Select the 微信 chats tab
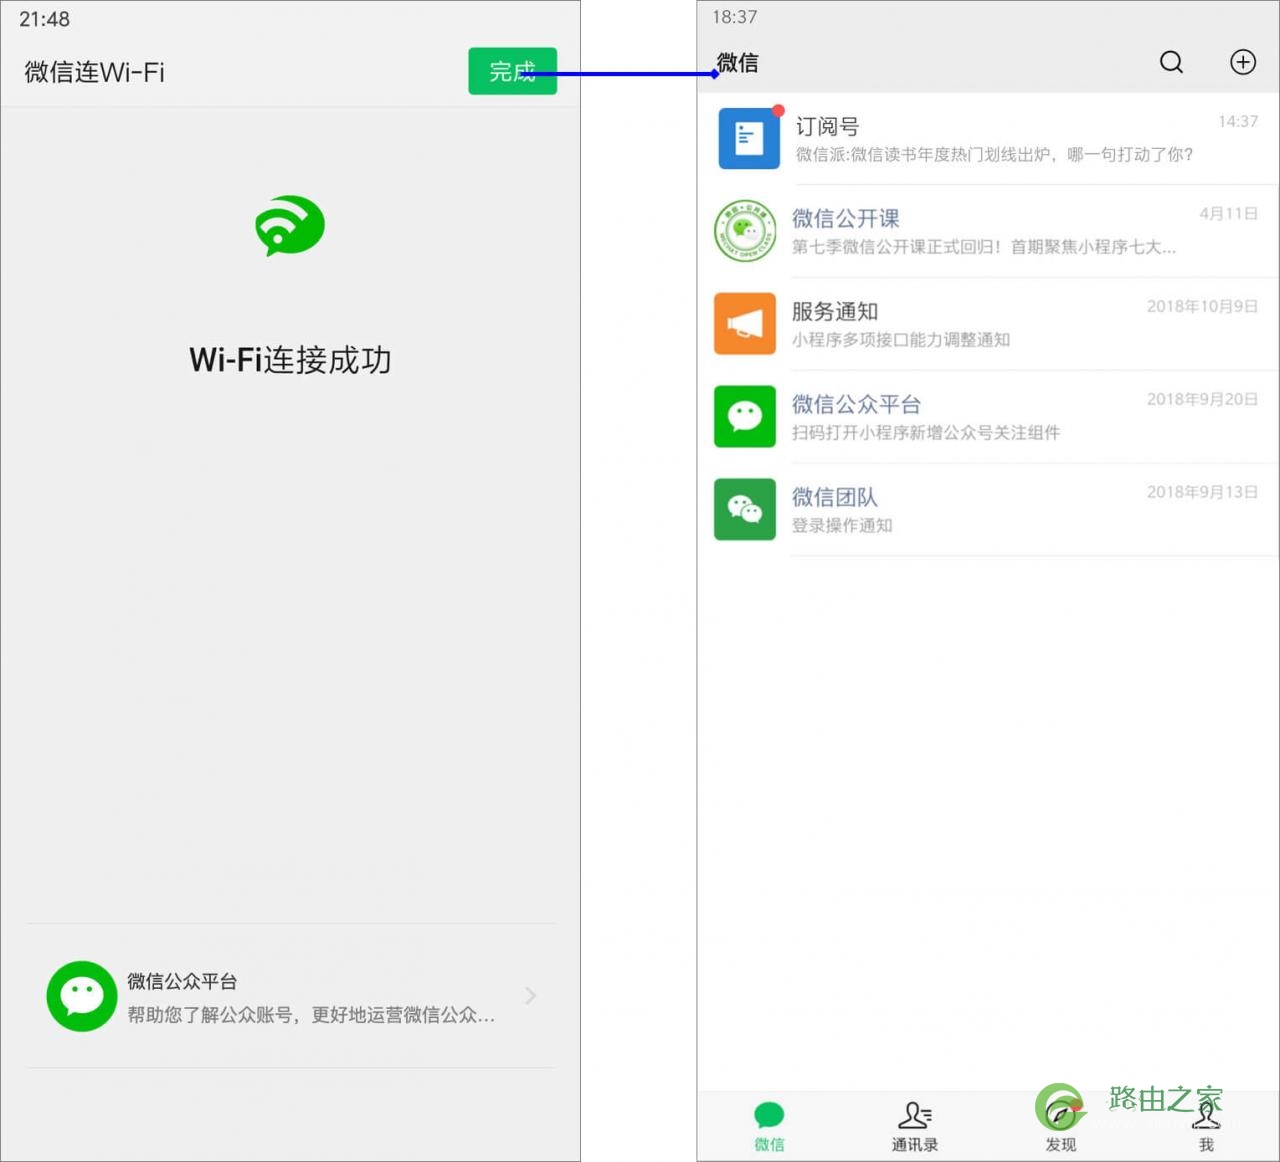The height and width of the screenshot is (1162, 1280). (768, 1125)
